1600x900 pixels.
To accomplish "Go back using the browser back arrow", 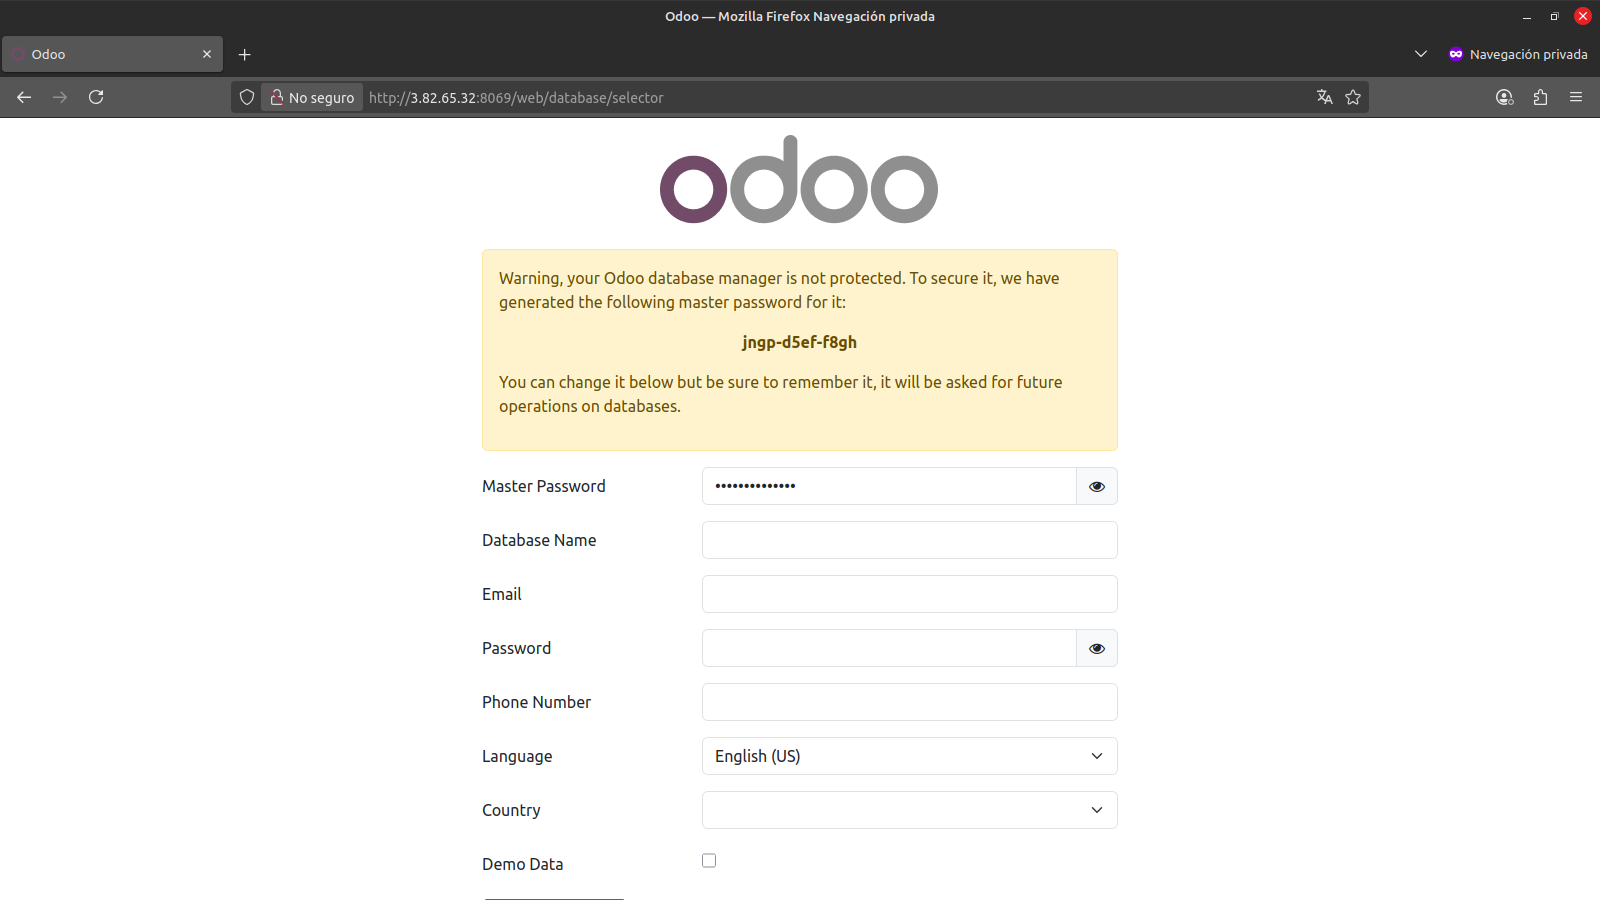I will point(24,97).
